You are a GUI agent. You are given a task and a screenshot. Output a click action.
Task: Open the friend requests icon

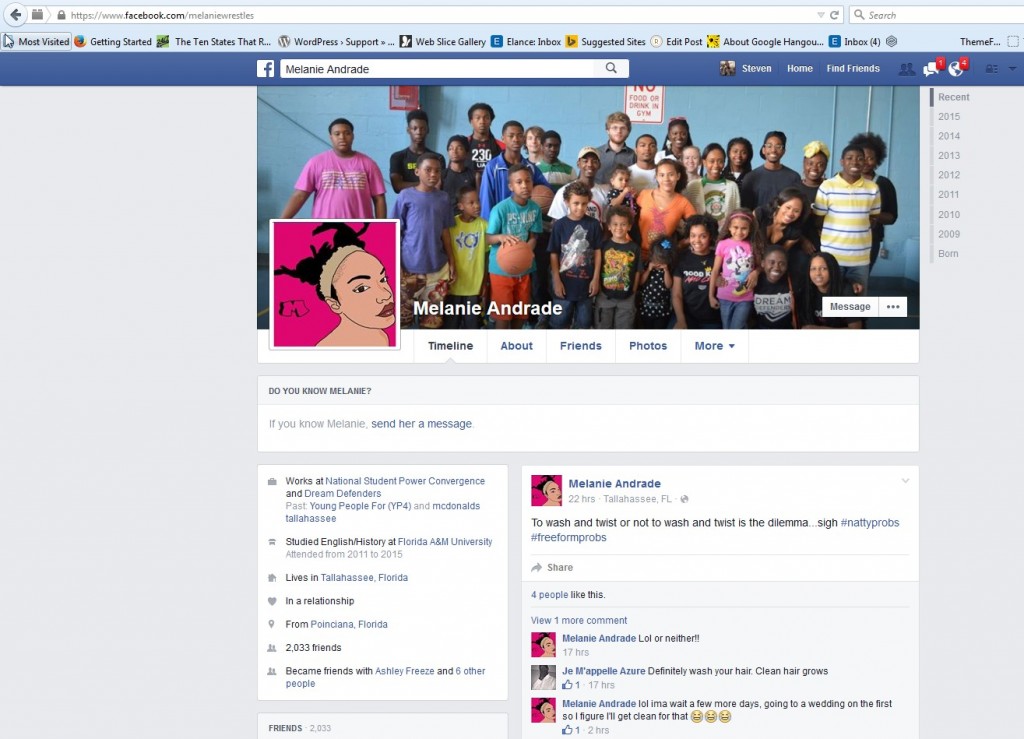pyautogui.click(x=906, y=69)
